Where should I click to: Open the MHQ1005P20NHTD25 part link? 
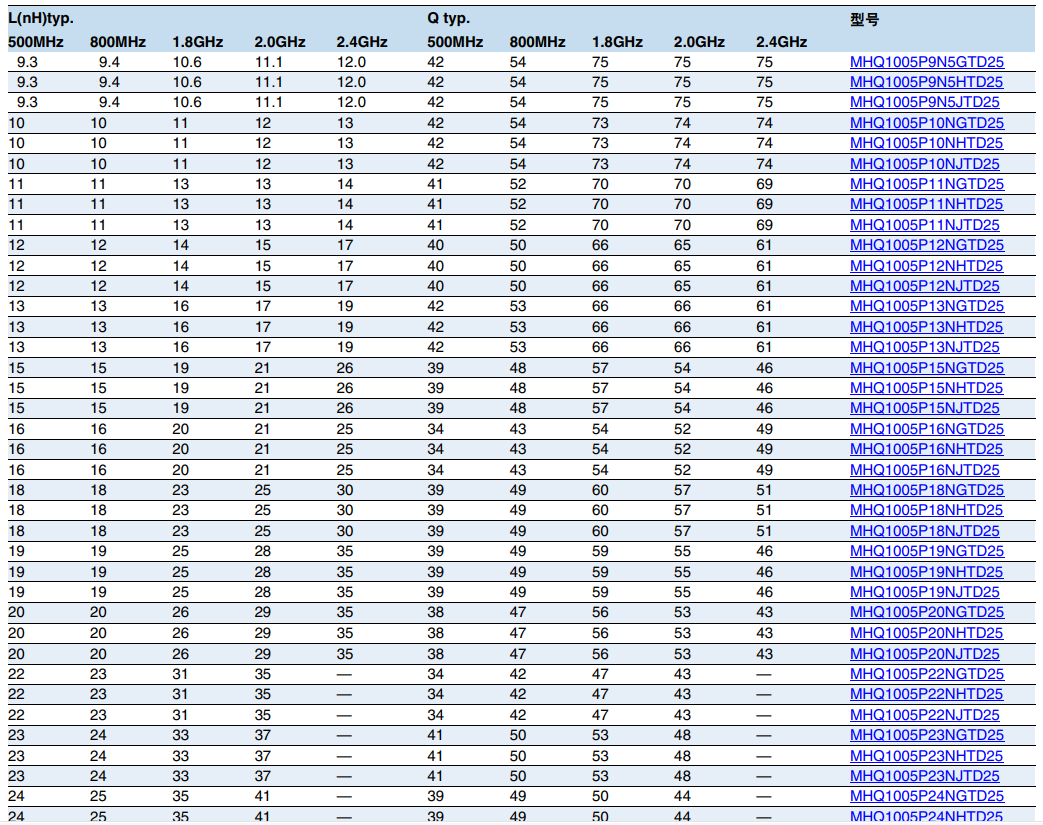(926, 633)
